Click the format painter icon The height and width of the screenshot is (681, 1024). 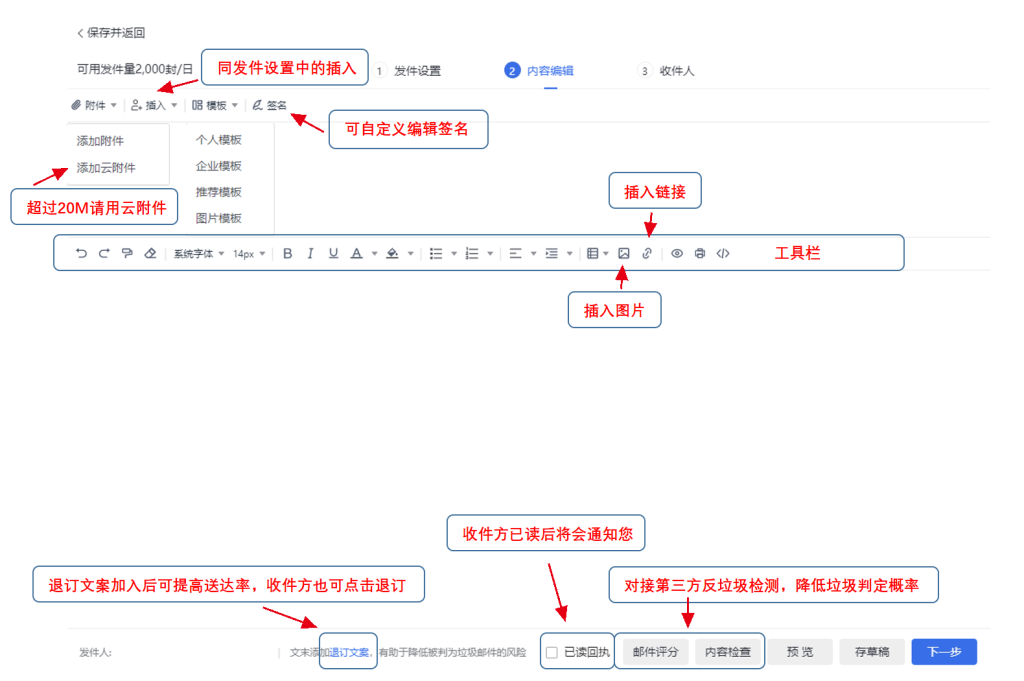(x=127, y=254)
